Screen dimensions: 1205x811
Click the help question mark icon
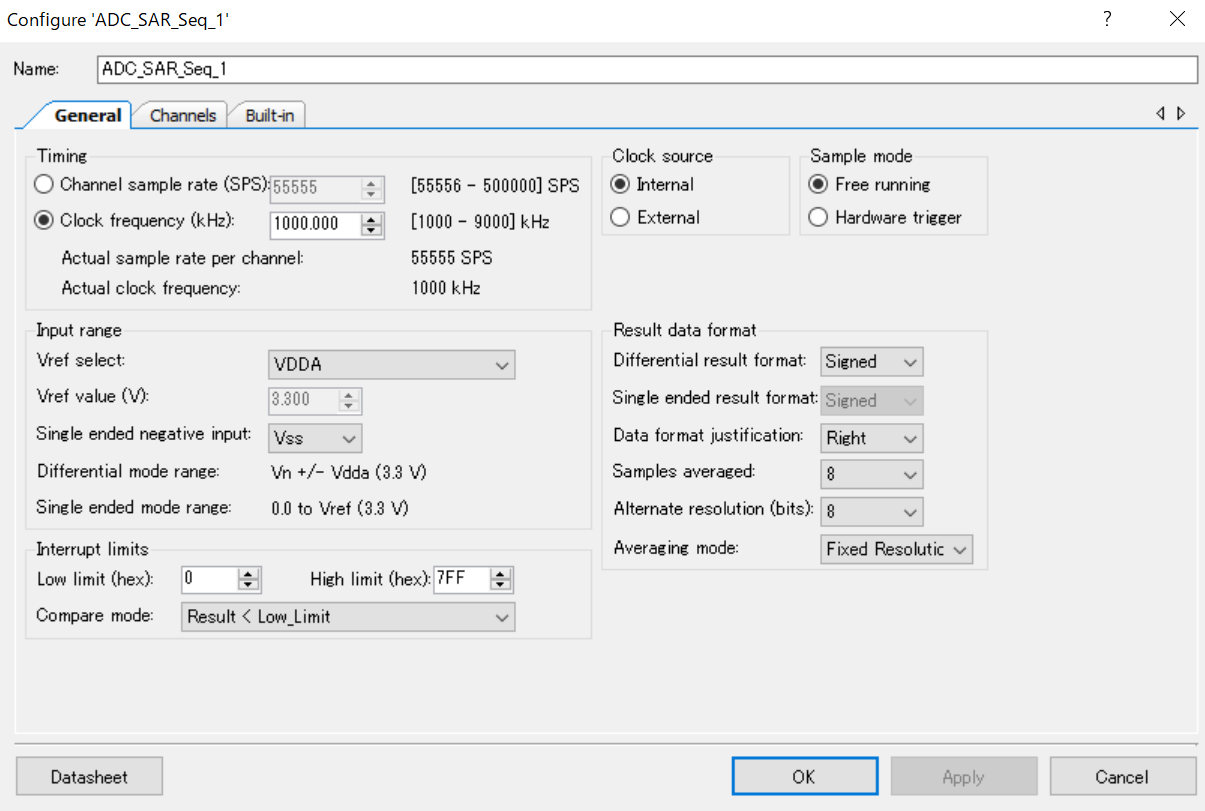coord(1107,19)
